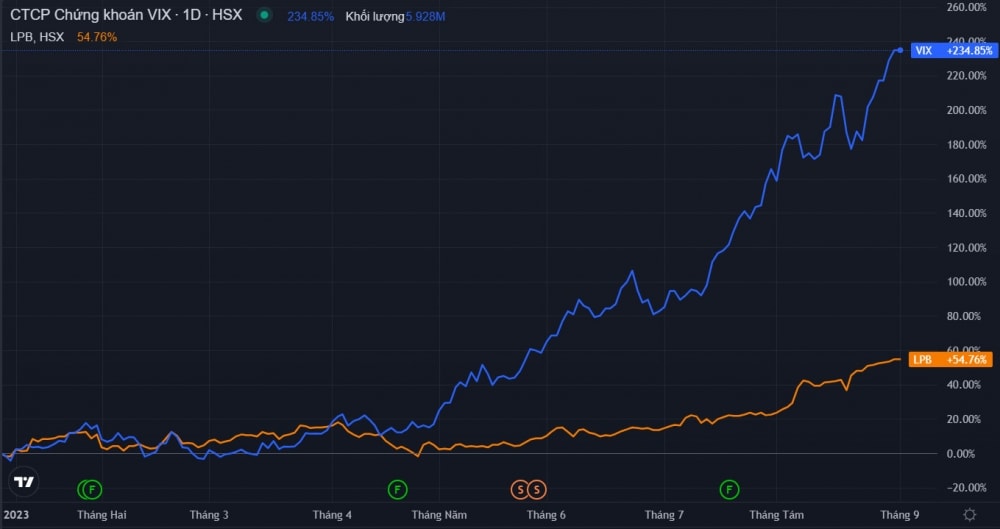
Task: Click the front F marker above Tháng Hai
Action: [92, 490]
